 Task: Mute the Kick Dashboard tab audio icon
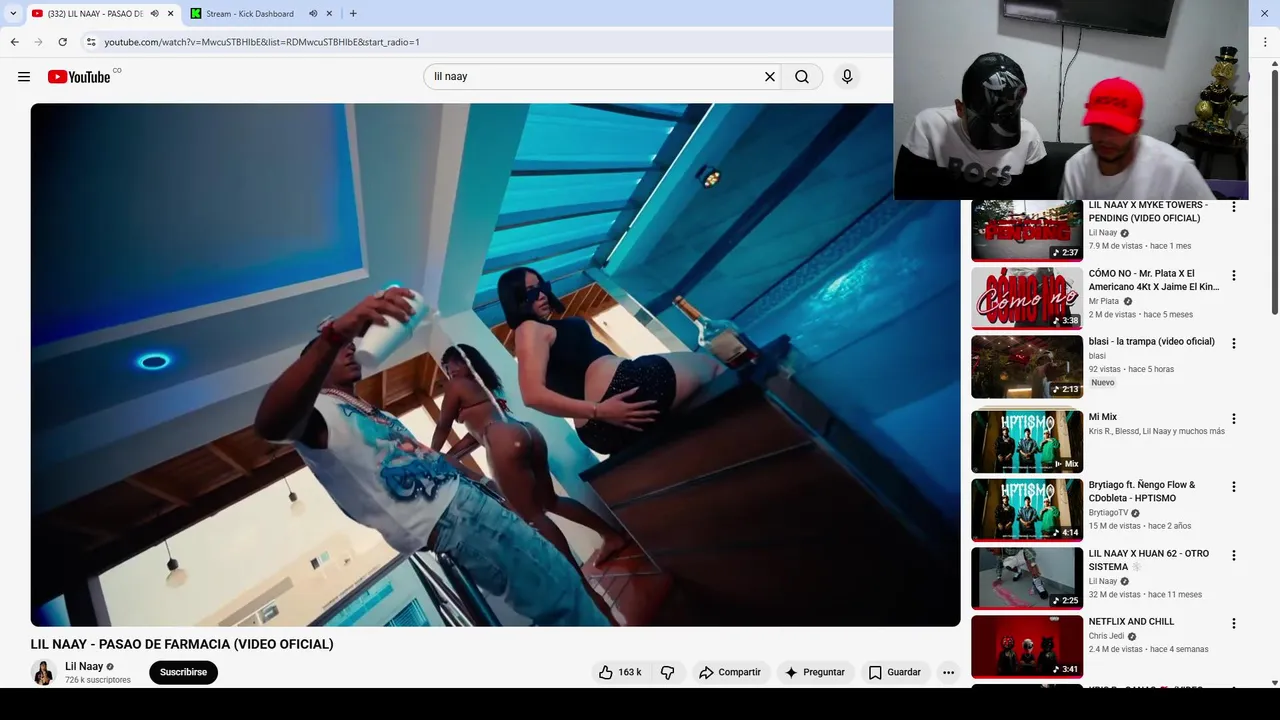coord(313,14)
